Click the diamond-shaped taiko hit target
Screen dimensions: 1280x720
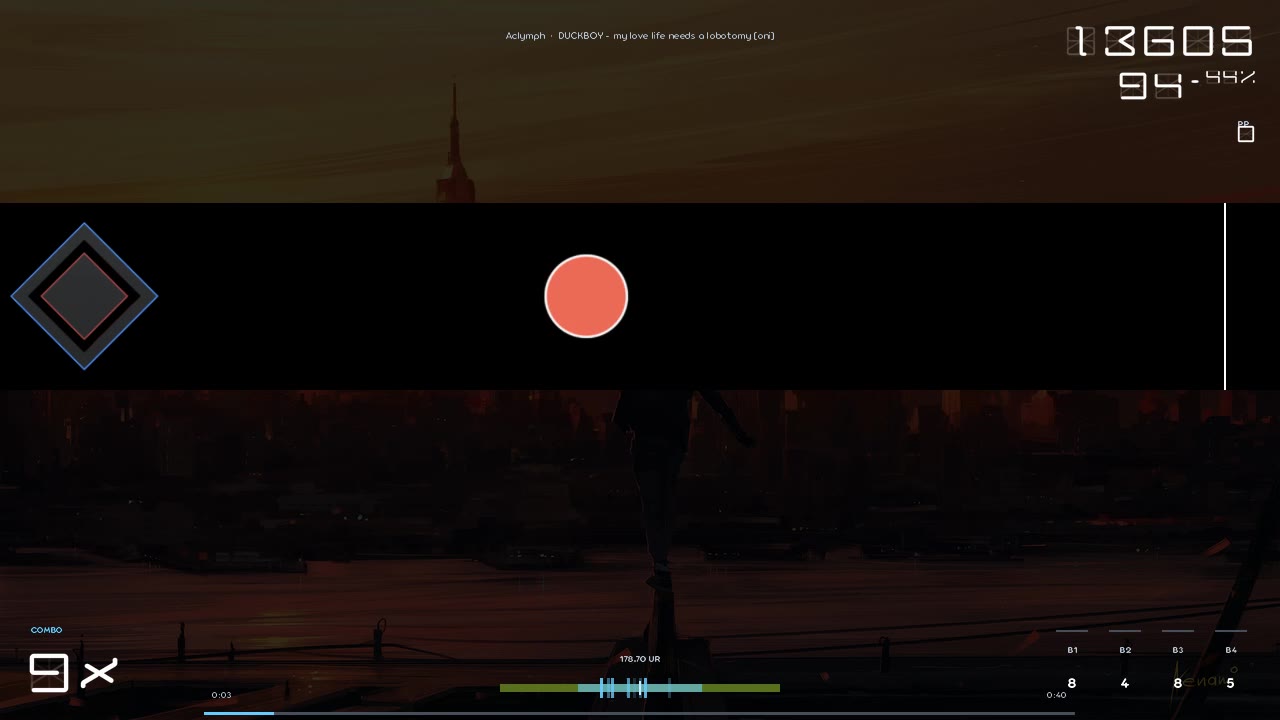[x=84, y=296]
